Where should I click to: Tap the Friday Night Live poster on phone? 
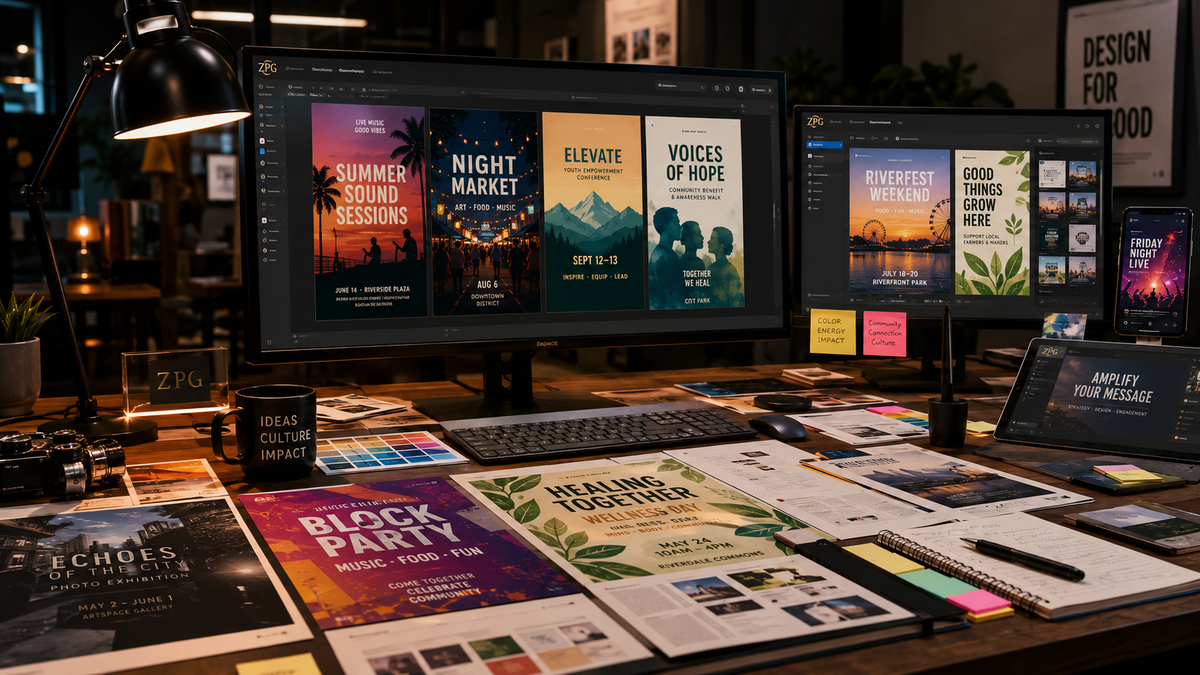tap(1153, 268)
